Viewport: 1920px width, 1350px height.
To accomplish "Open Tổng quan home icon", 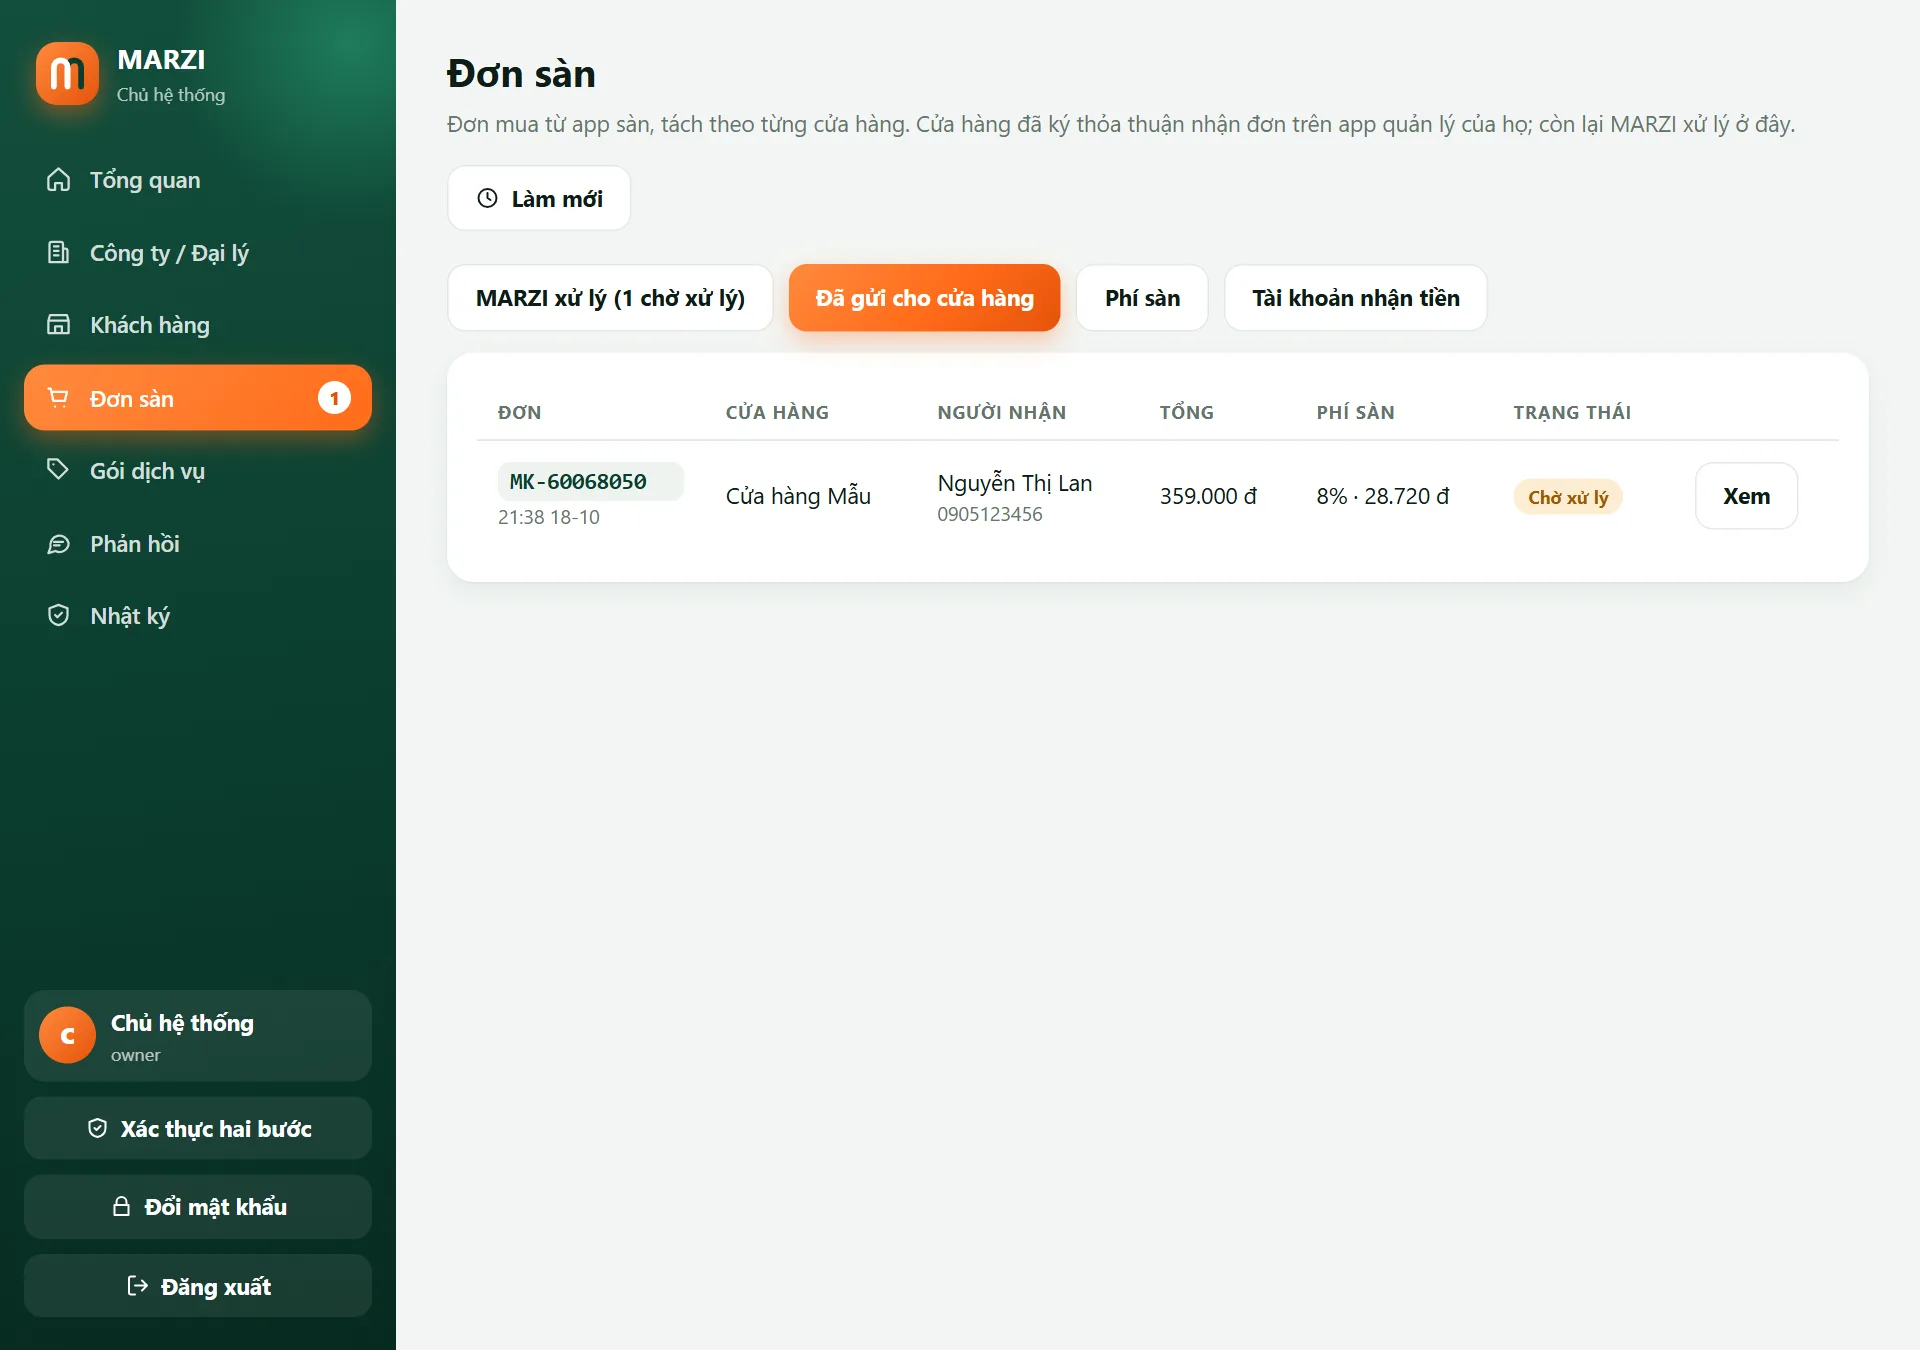I will 59,180.
